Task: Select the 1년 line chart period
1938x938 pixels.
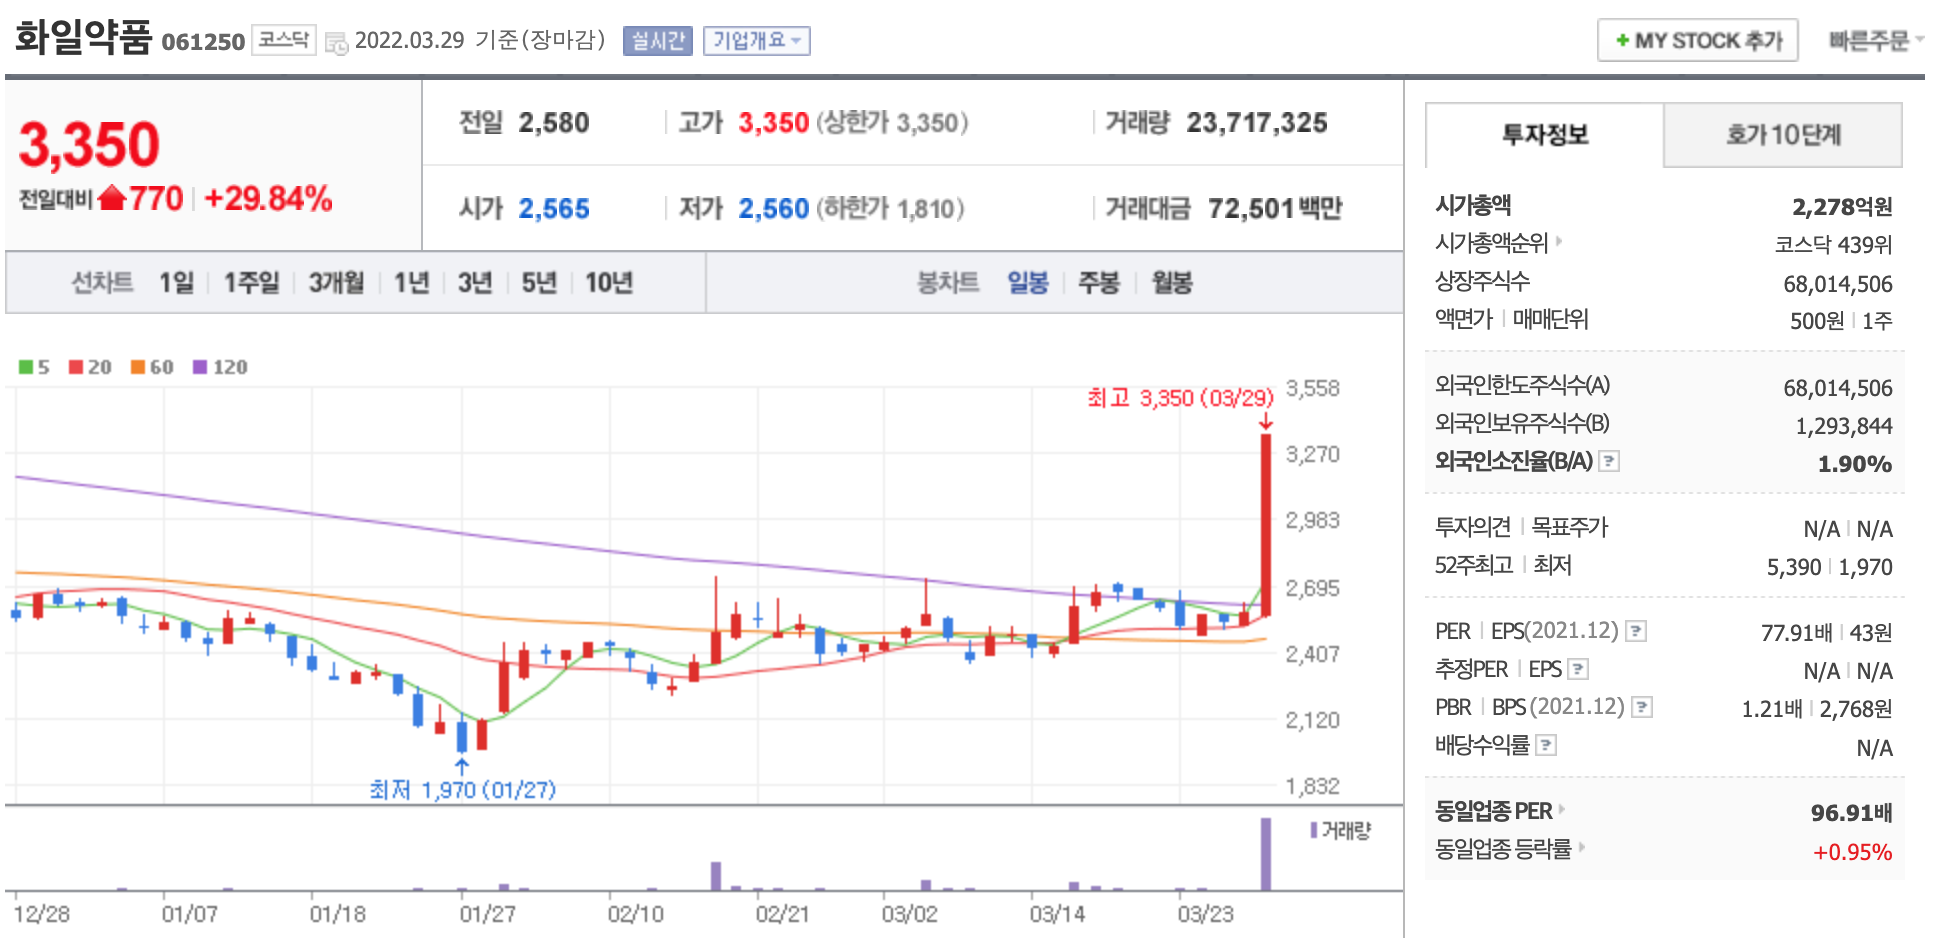Action: click(x=411, y=283)
